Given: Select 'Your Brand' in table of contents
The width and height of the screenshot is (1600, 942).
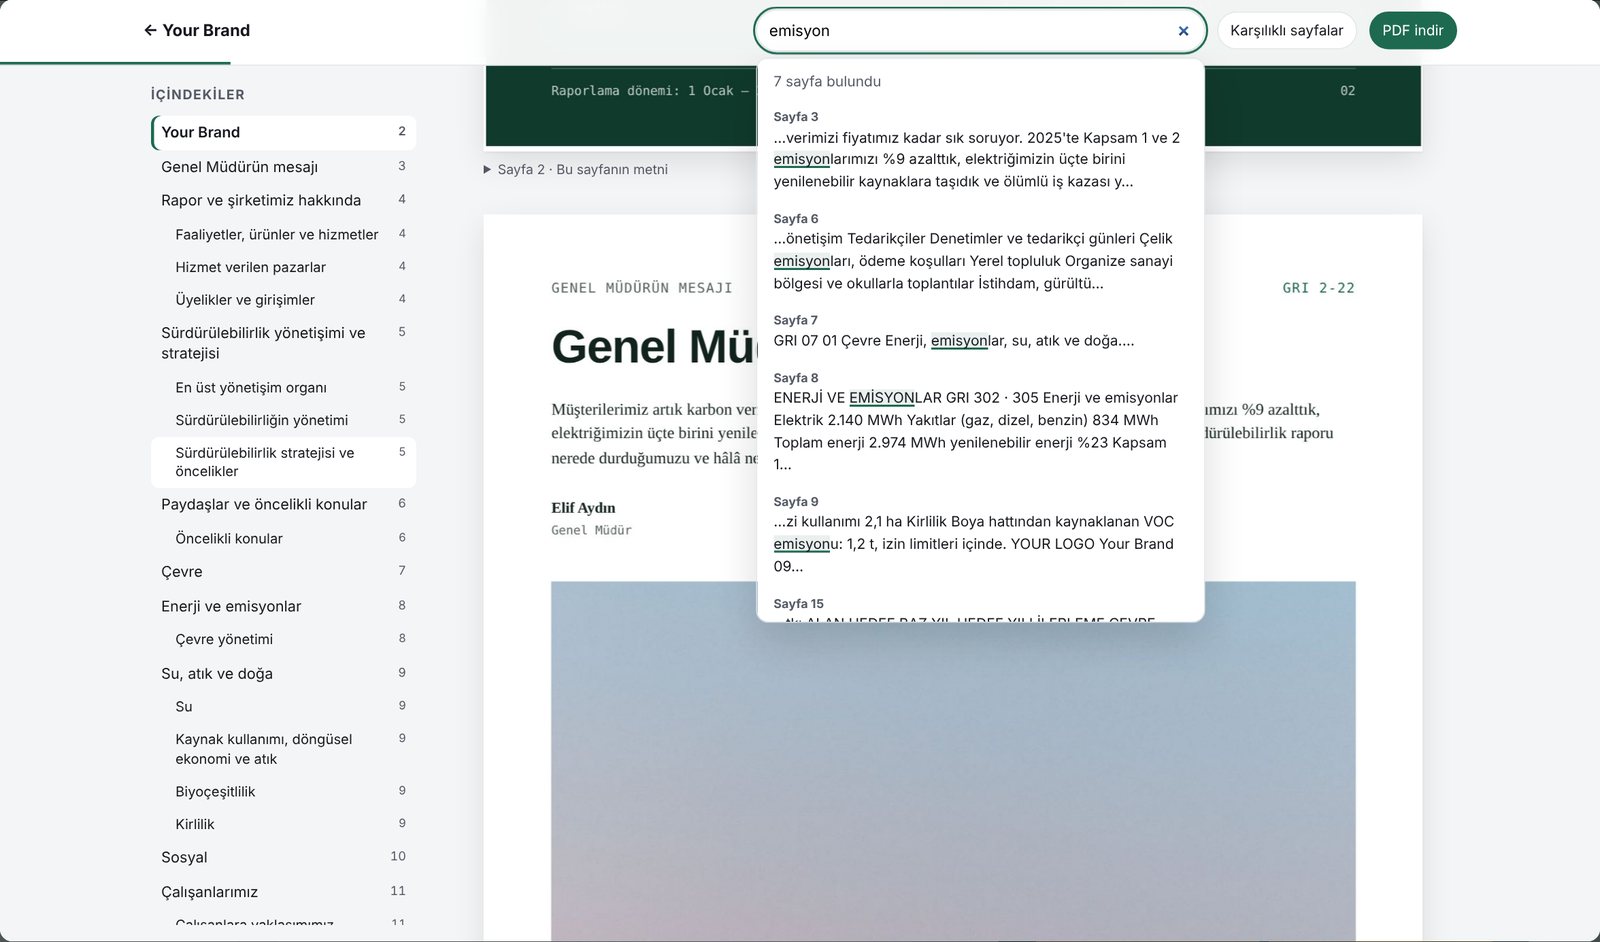Looking at the screenshot, I should tap(284, 133).
